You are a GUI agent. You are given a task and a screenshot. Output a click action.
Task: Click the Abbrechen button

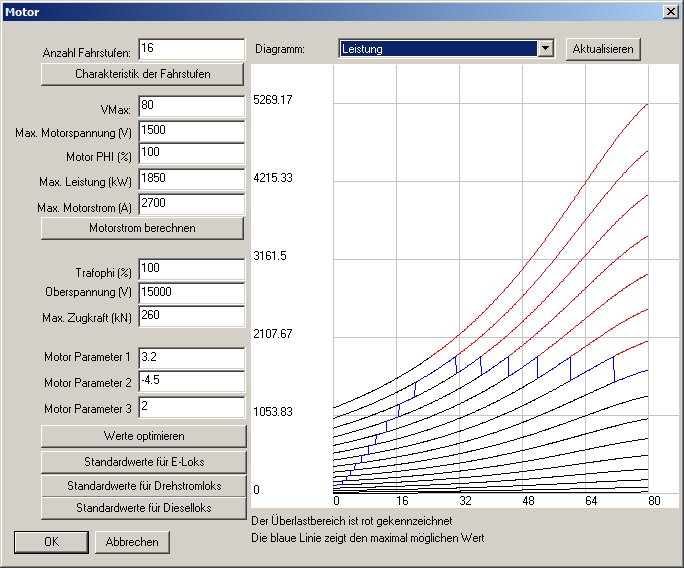[132, 542]
